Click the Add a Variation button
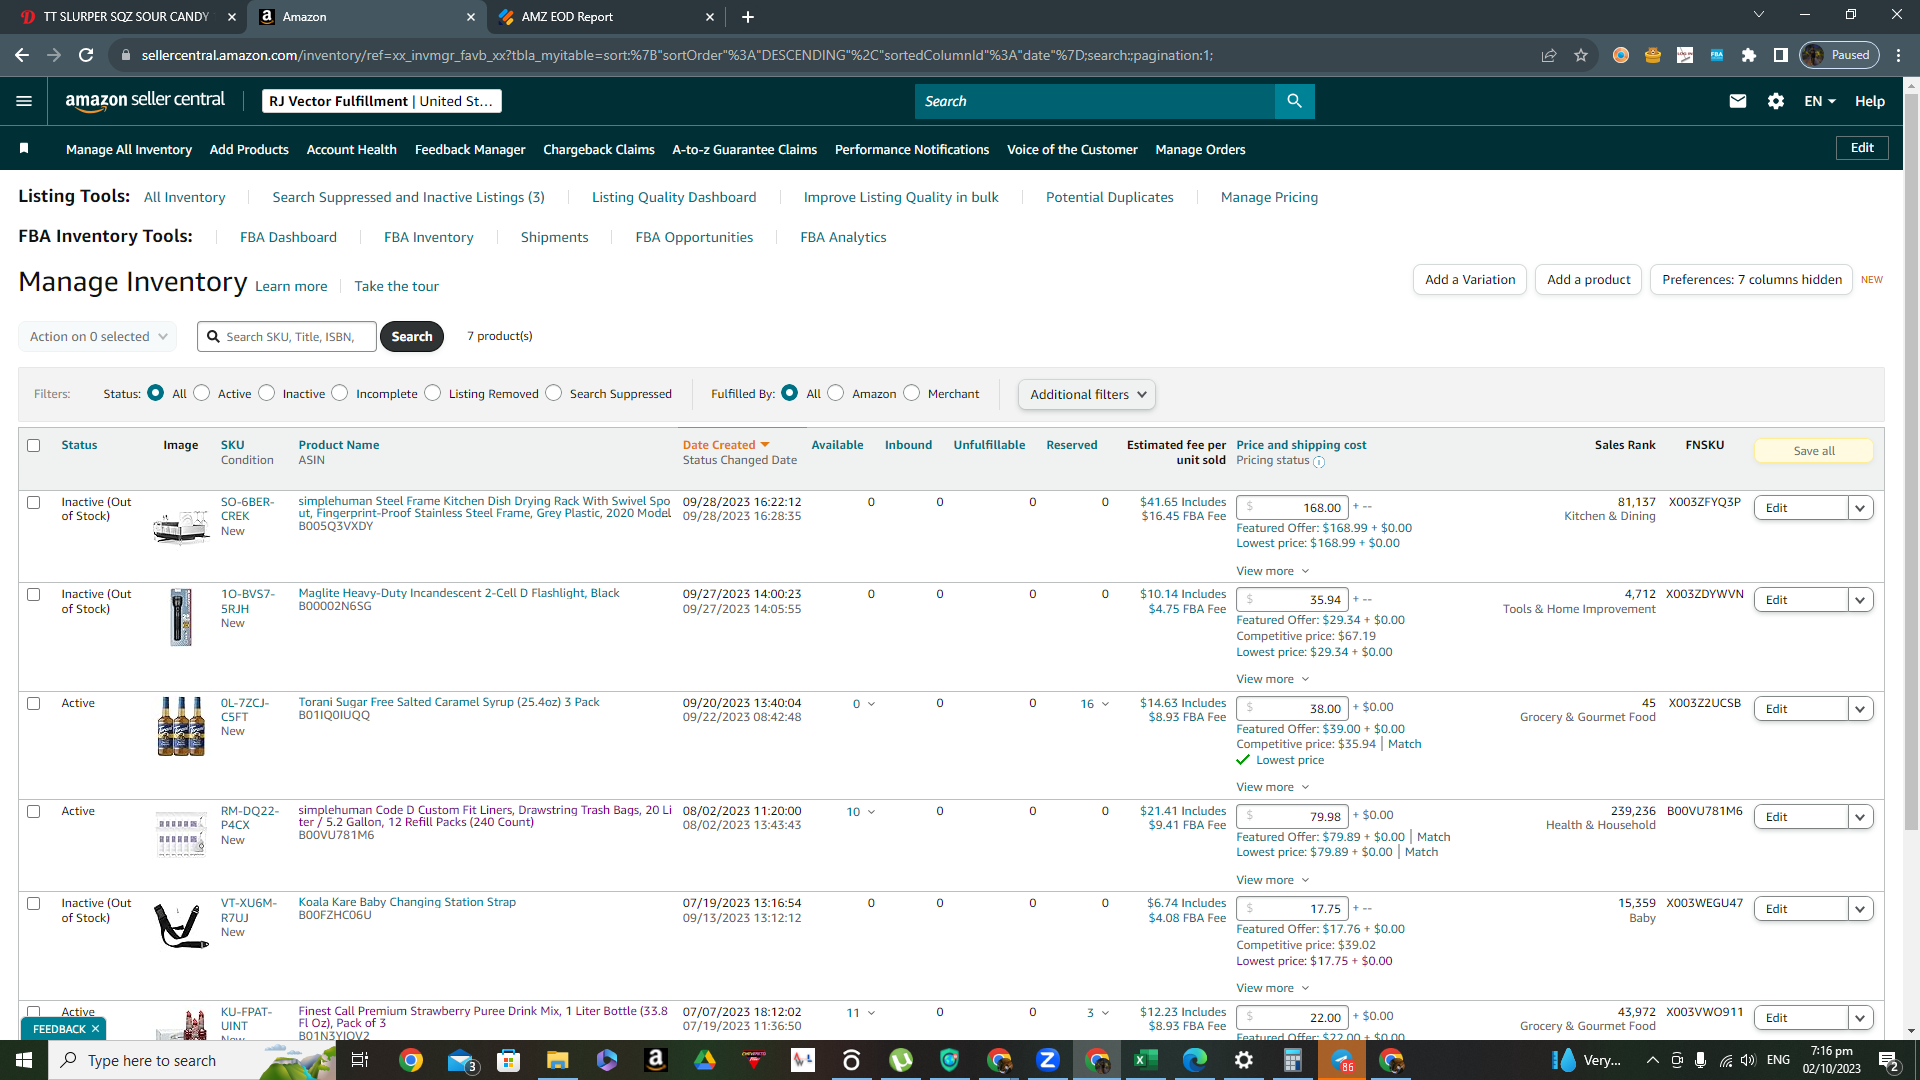 point(1470,279)
